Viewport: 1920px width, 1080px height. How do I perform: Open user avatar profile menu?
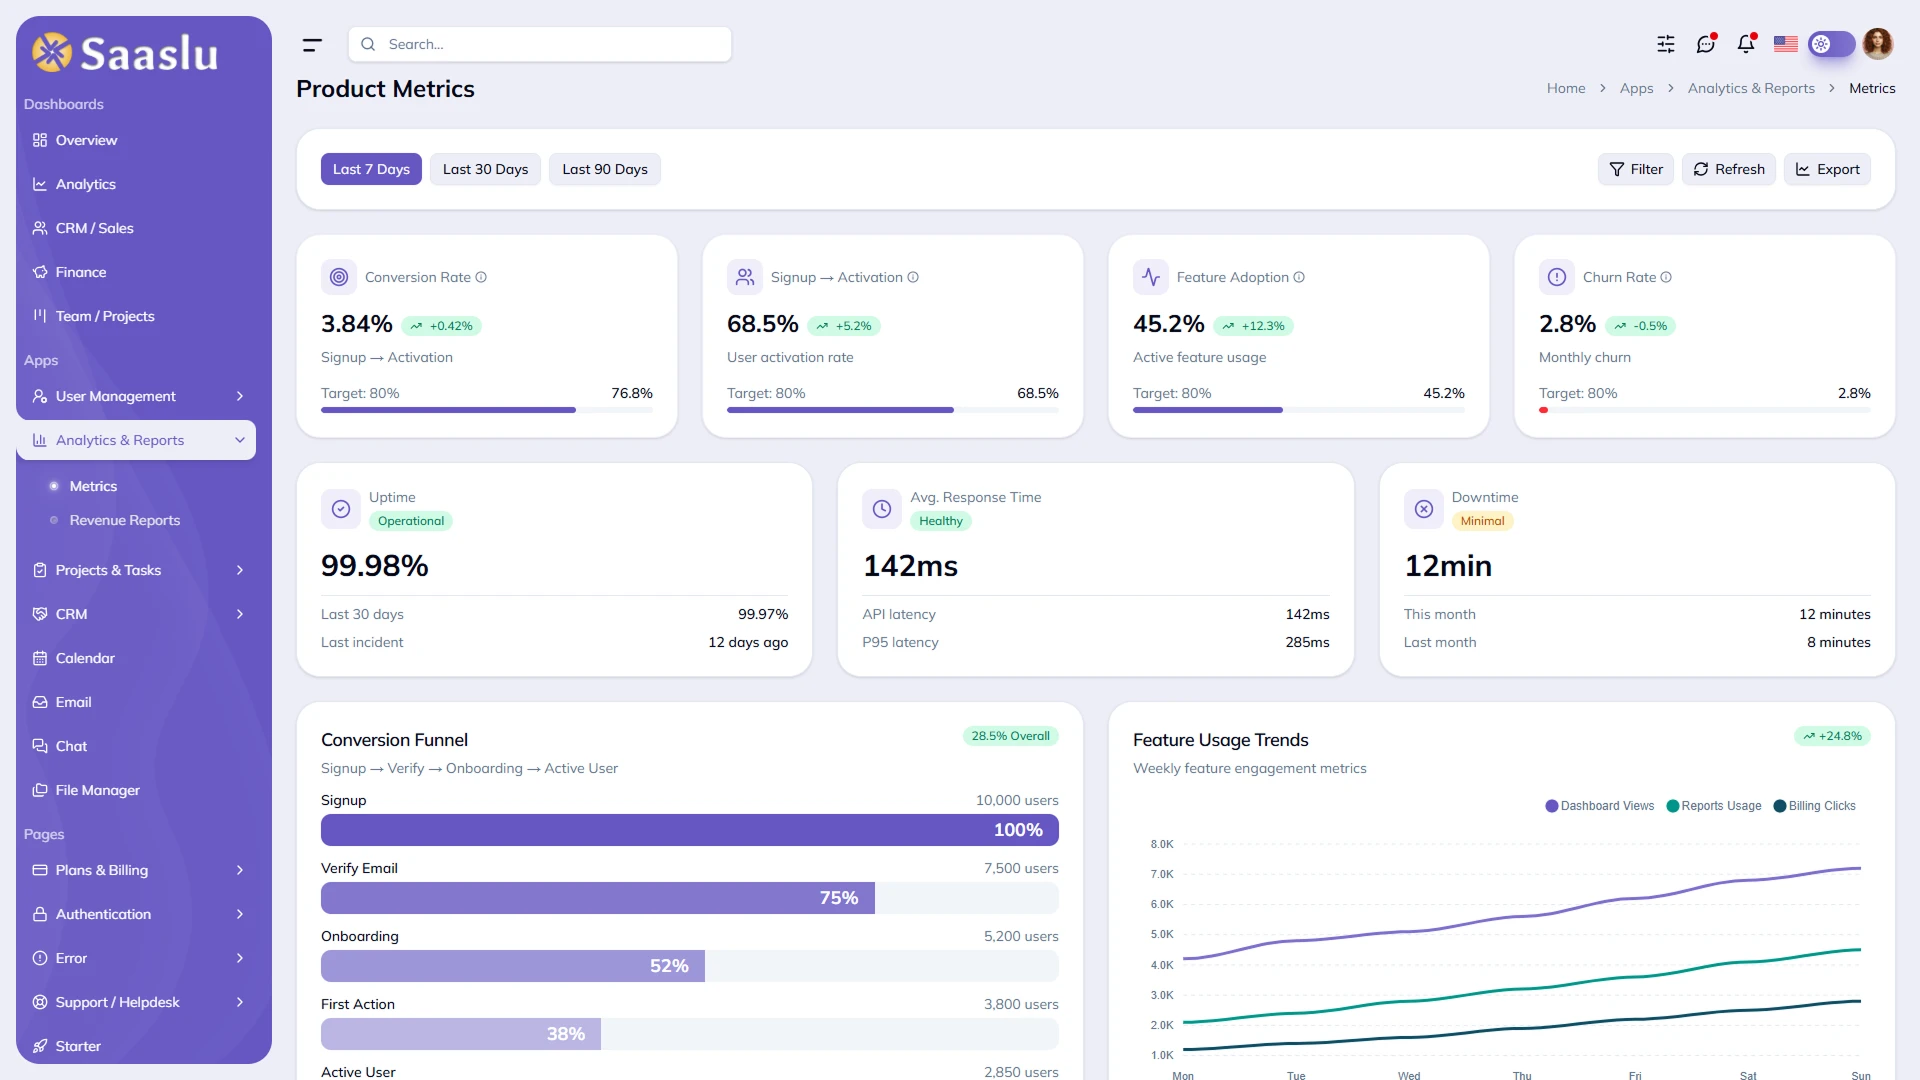click(x=1878, y=44)
